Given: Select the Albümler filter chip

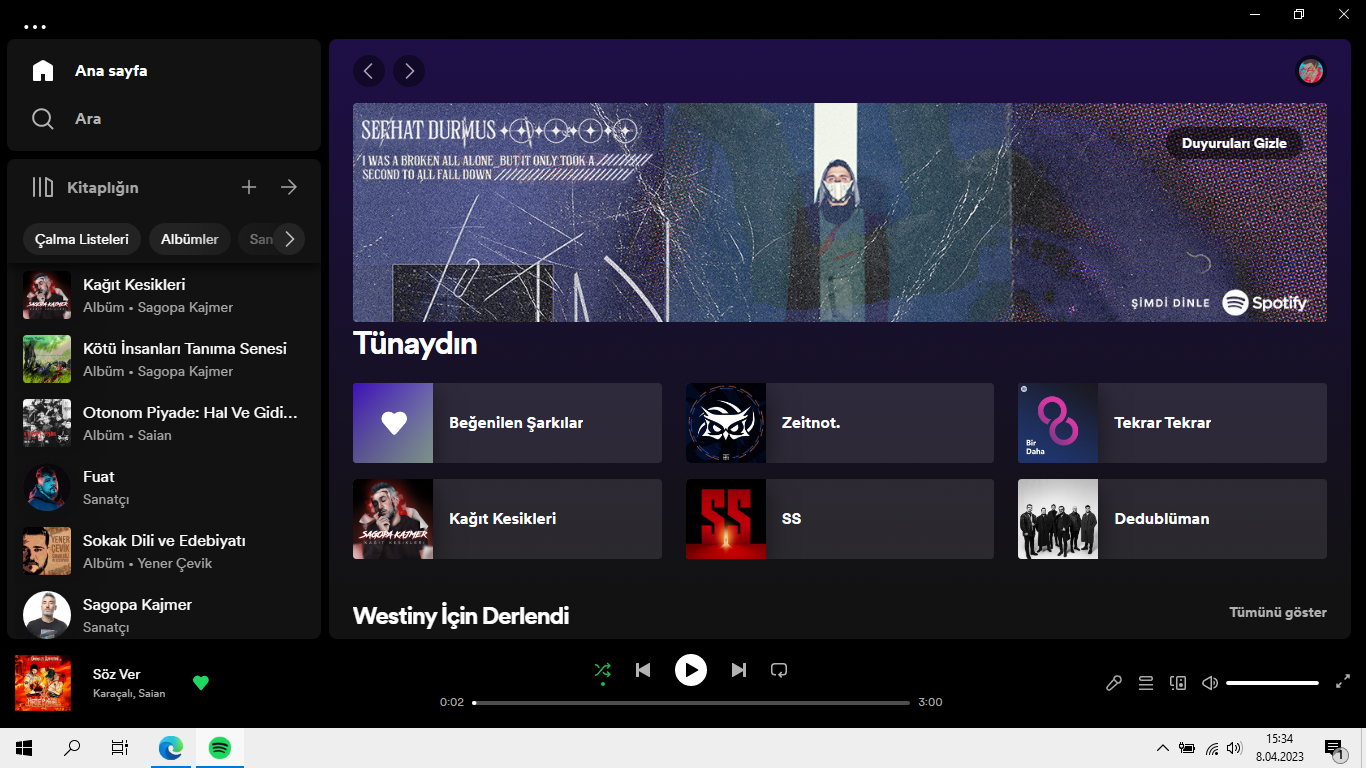Looking at the screenshot, I should (190, 239).
